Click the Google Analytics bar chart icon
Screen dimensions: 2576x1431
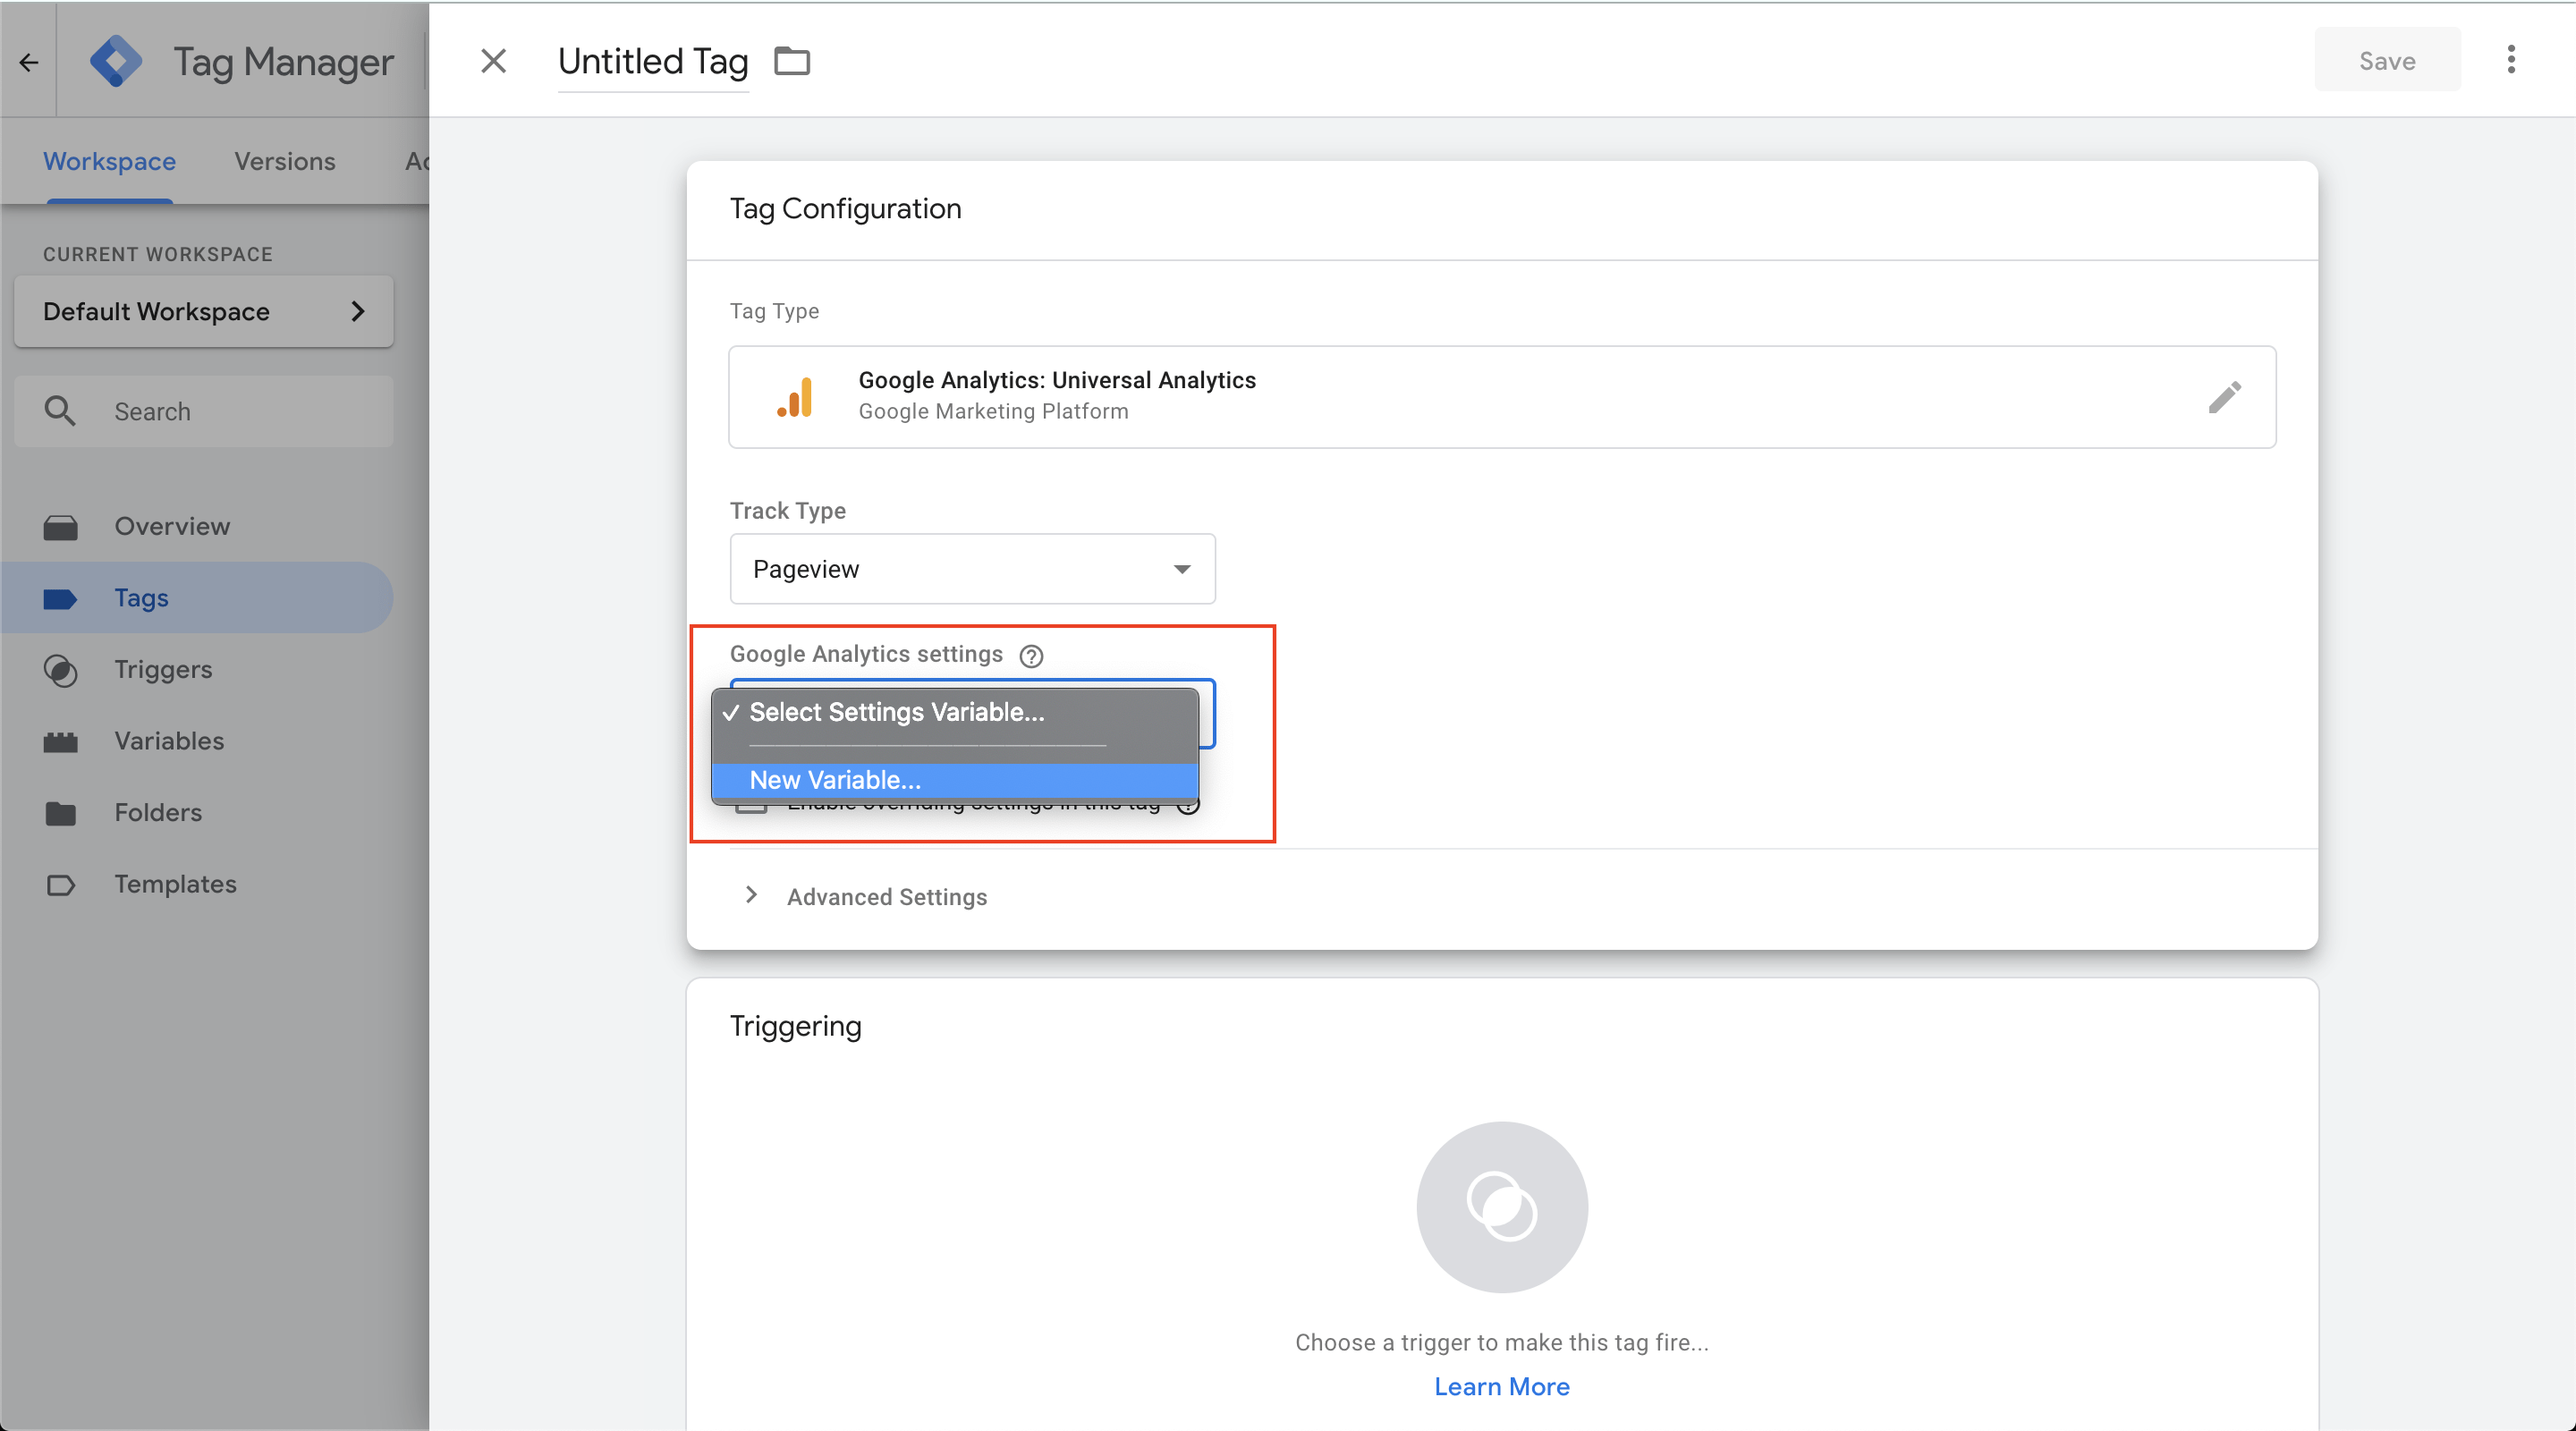[x=796, y=397]
